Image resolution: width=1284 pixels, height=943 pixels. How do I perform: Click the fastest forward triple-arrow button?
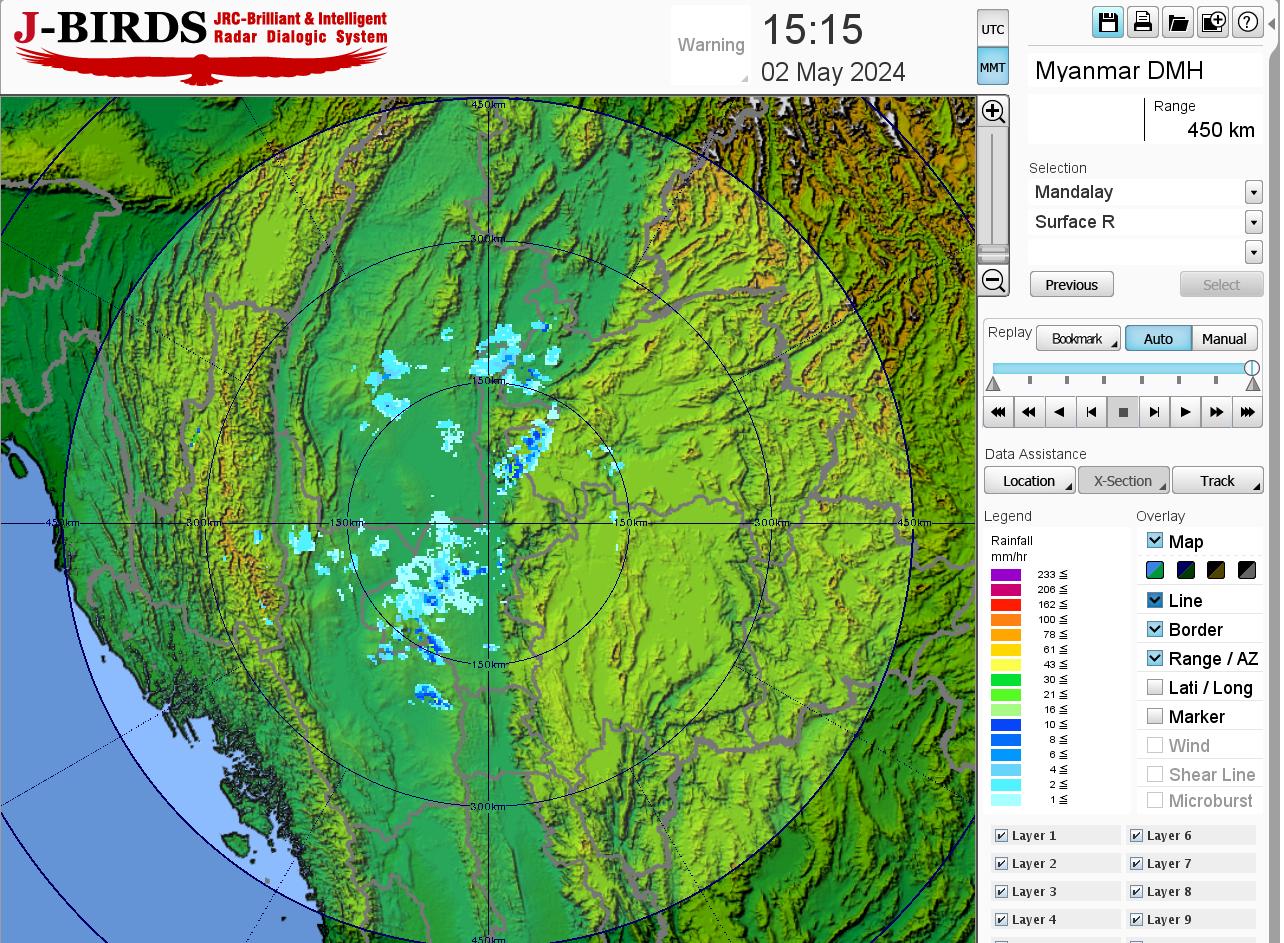(x=1247, y=412)
